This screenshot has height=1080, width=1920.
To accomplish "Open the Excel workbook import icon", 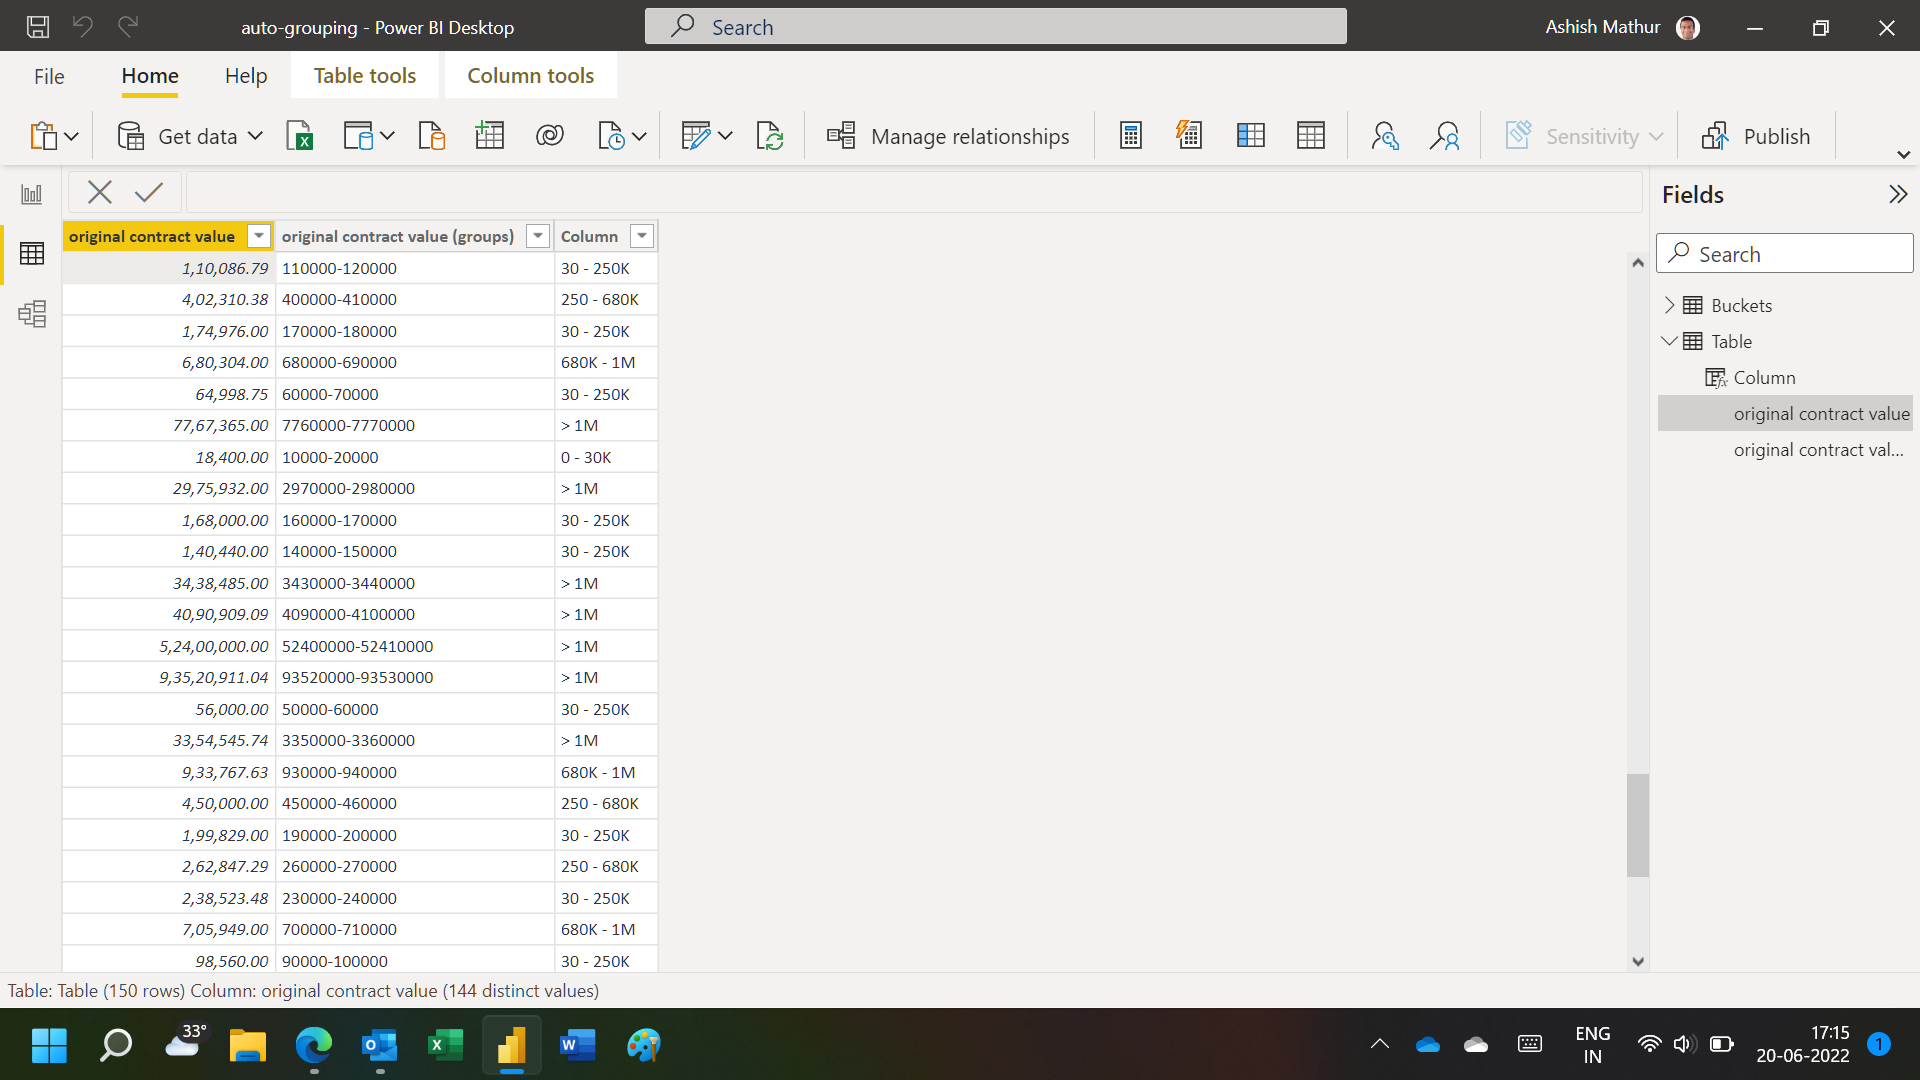I will coord(300,136).
